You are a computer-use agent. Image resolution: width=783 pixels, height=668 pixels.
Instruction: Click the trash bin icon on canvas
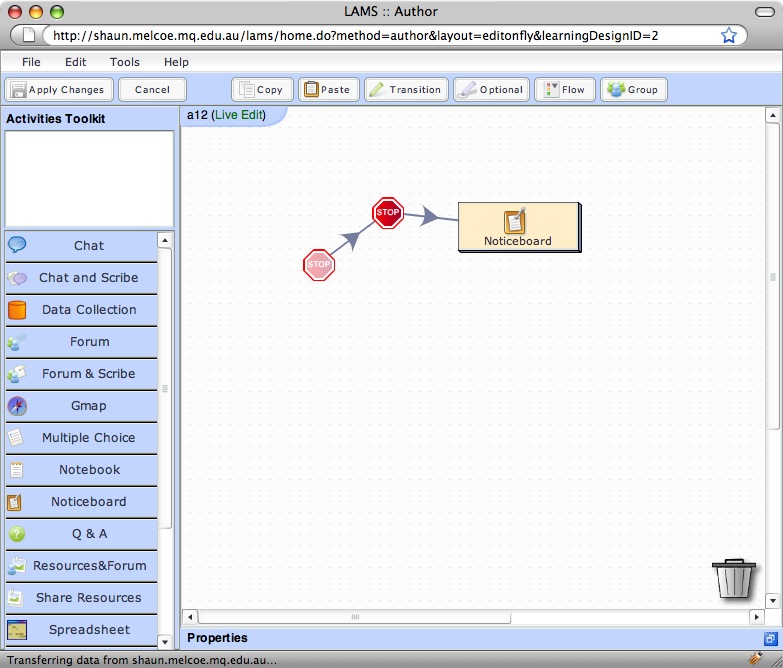coord(734,578)
